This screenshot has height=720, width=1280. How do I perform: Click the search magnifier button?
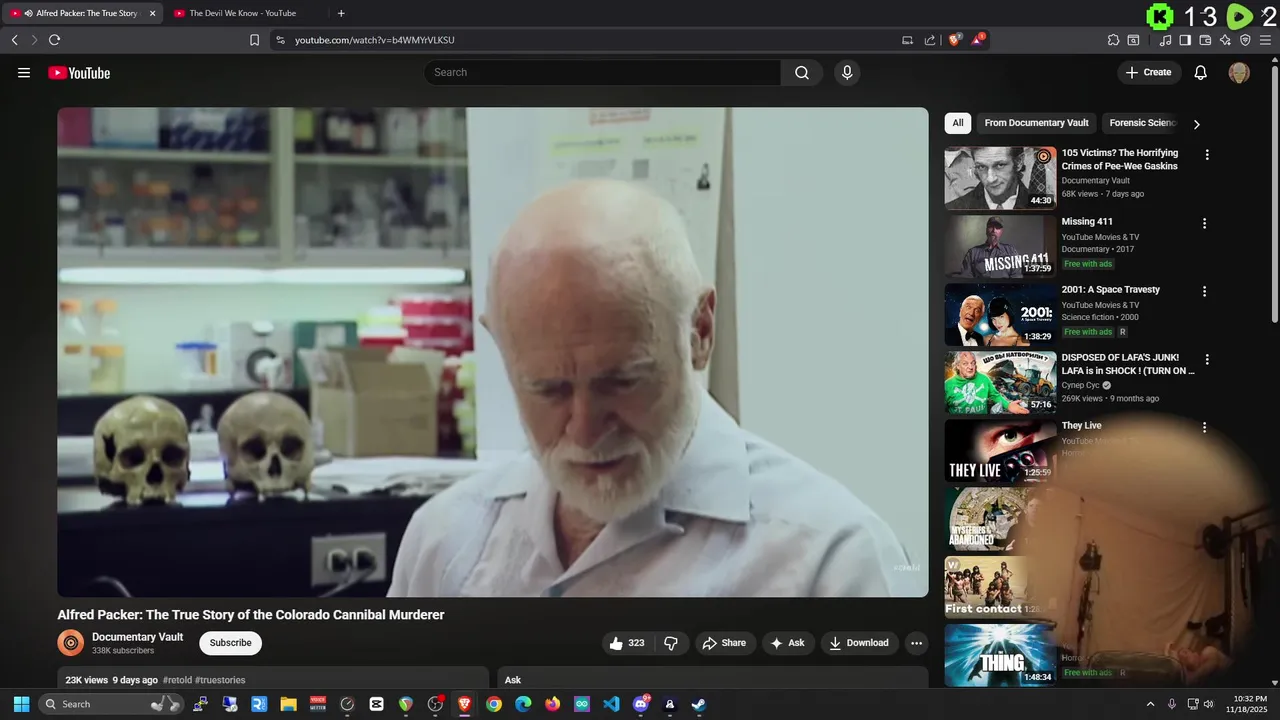click(x=802, y=72)
